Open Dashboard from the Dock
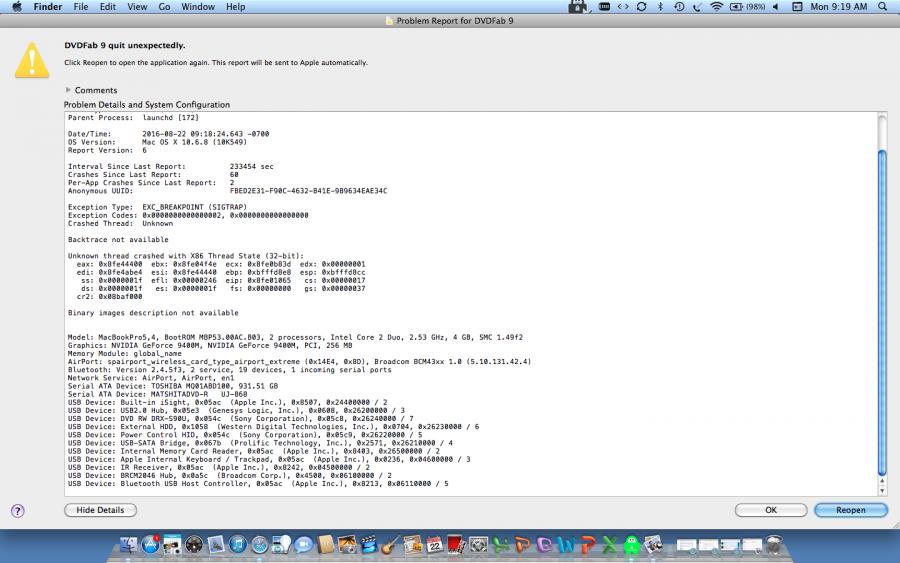 coord(194,544)
